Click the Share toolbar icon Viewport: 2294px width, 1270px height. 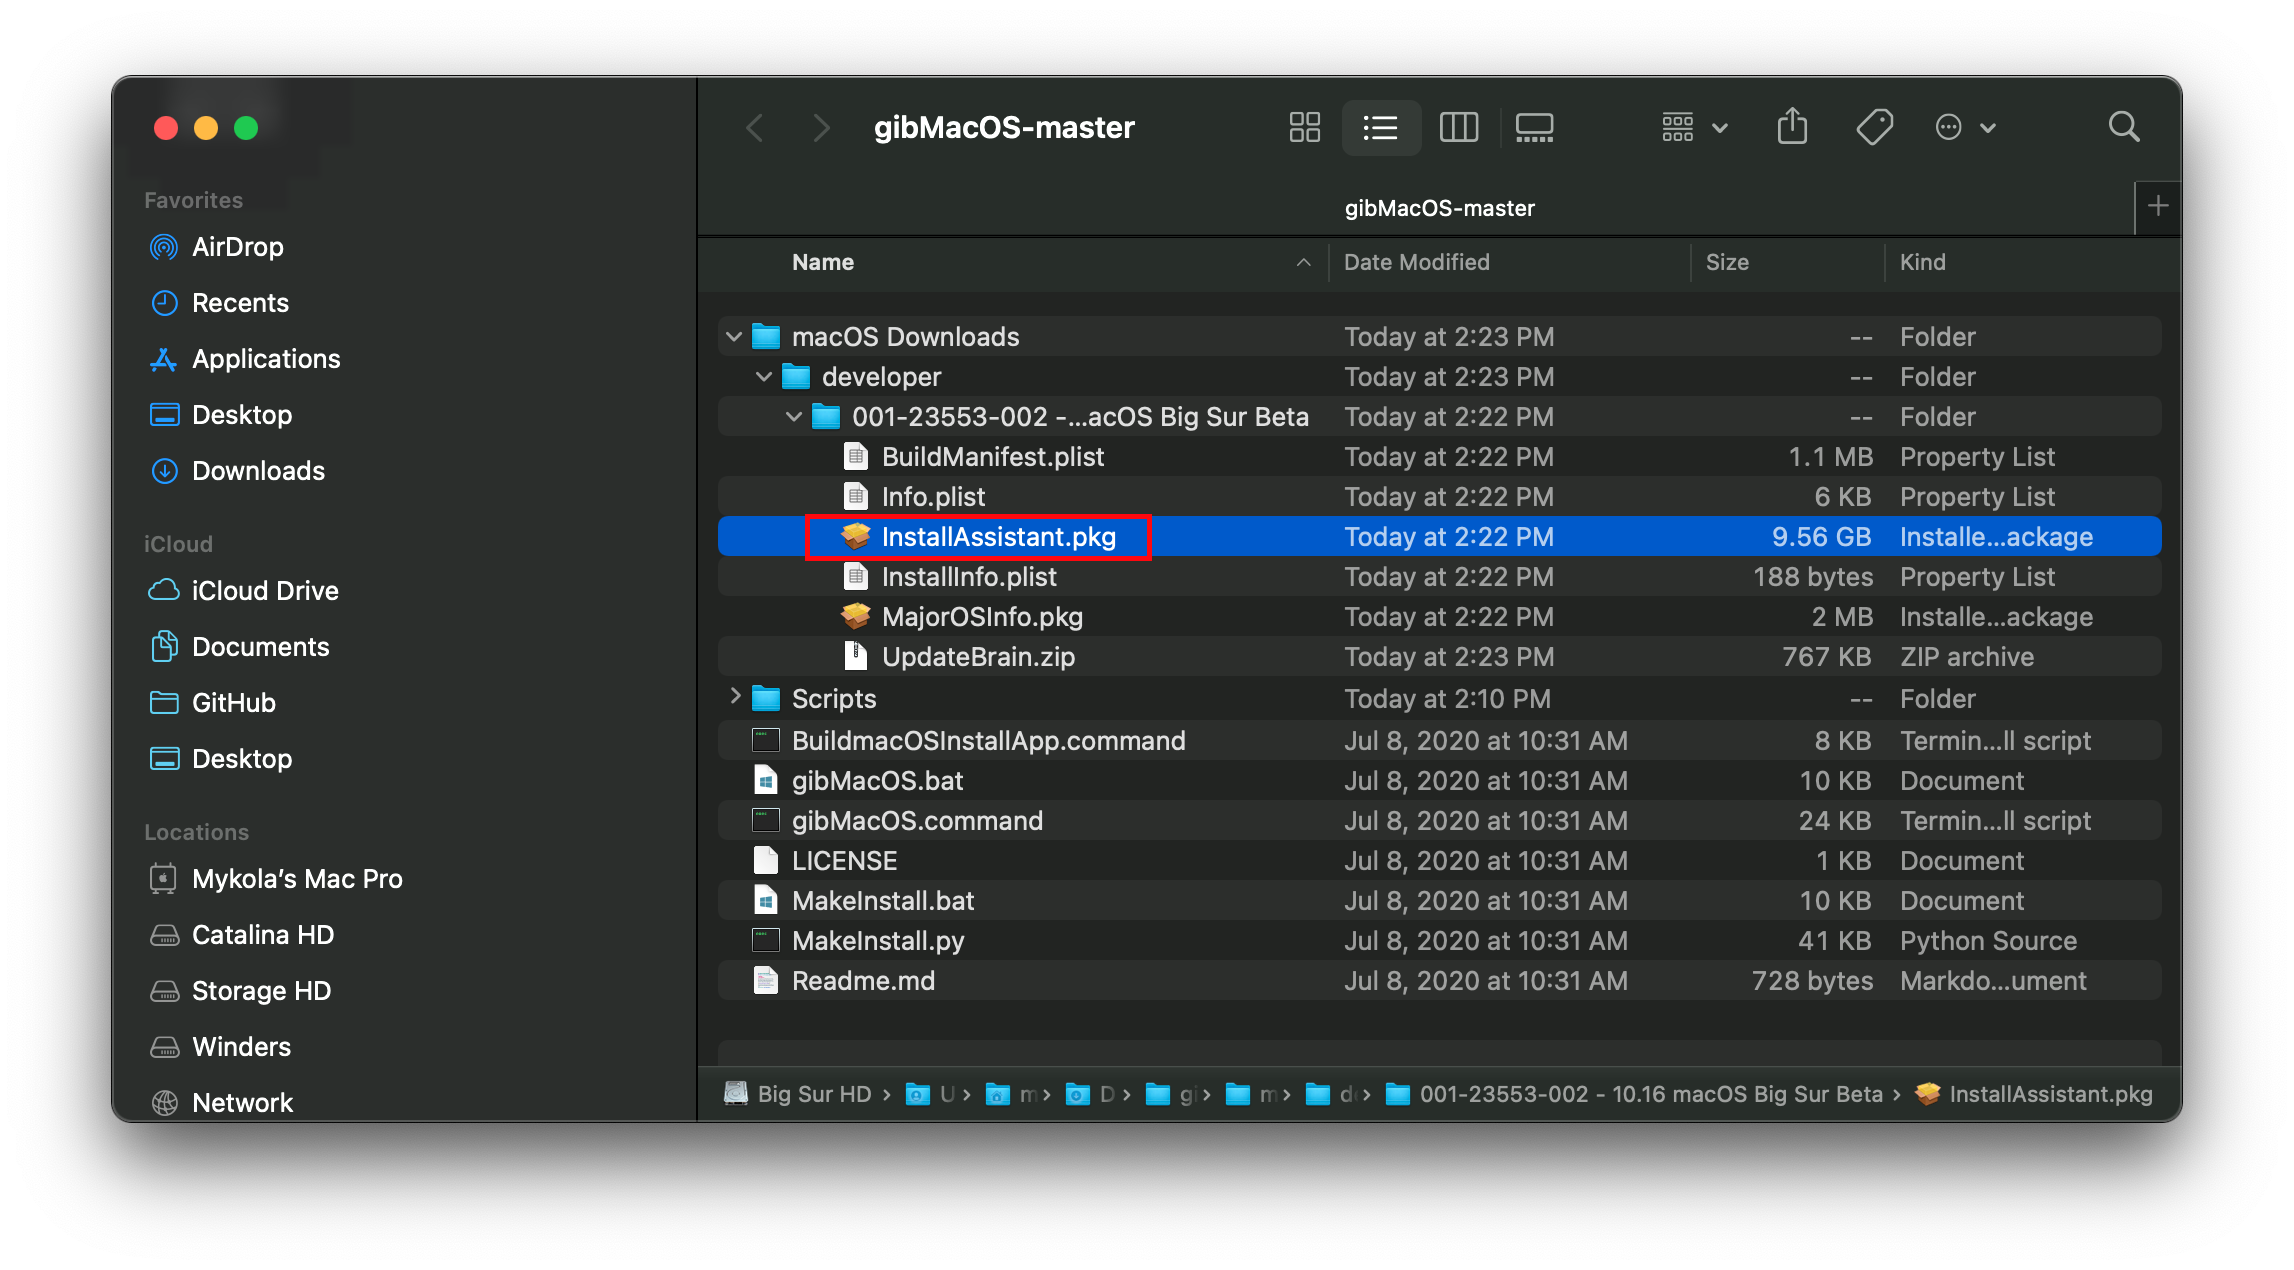pos(1792,128)
